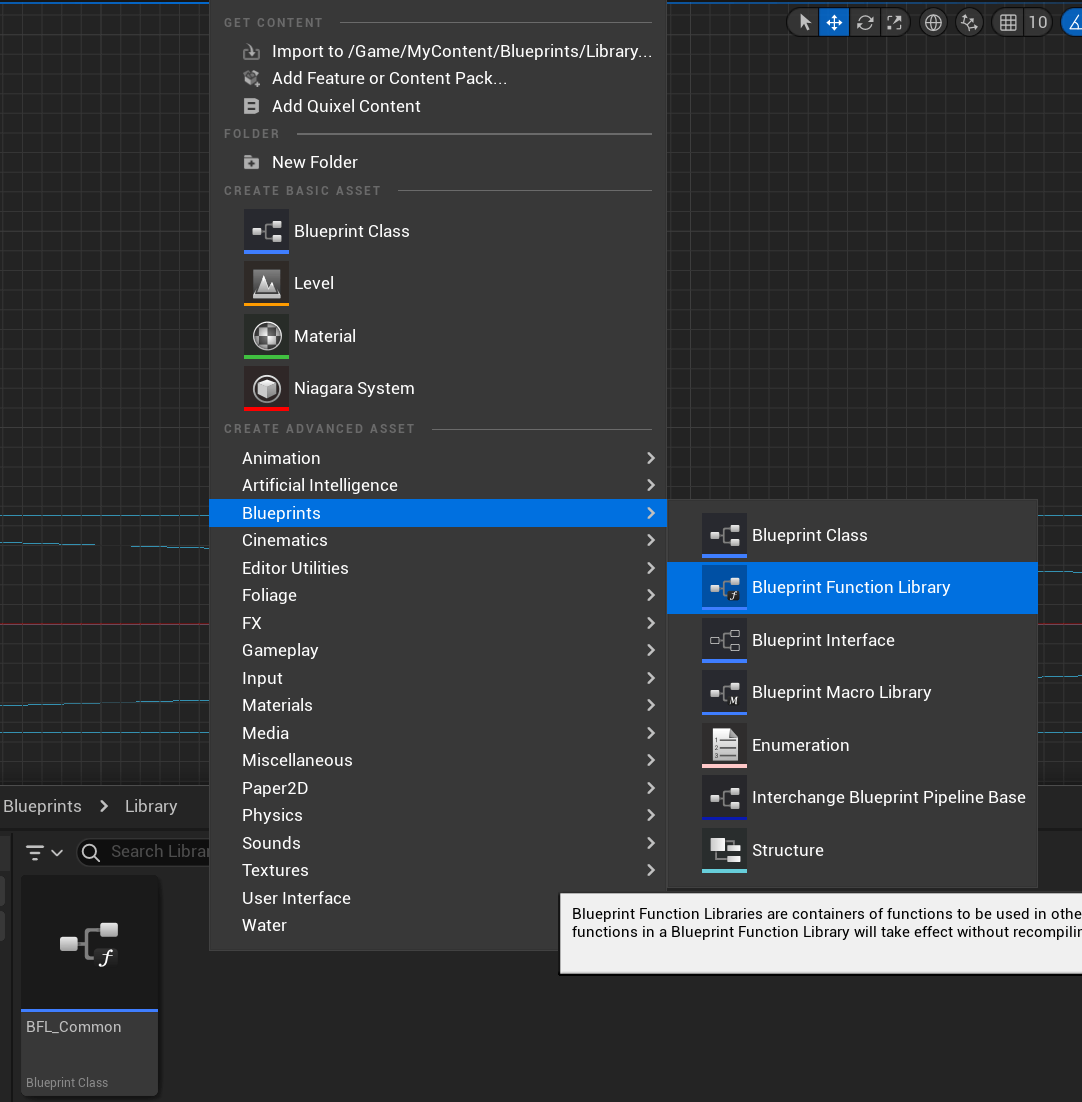Toggle rotation angle snapping icon
This screenshot has height=1102, width=1082.
pos(1074,22)
